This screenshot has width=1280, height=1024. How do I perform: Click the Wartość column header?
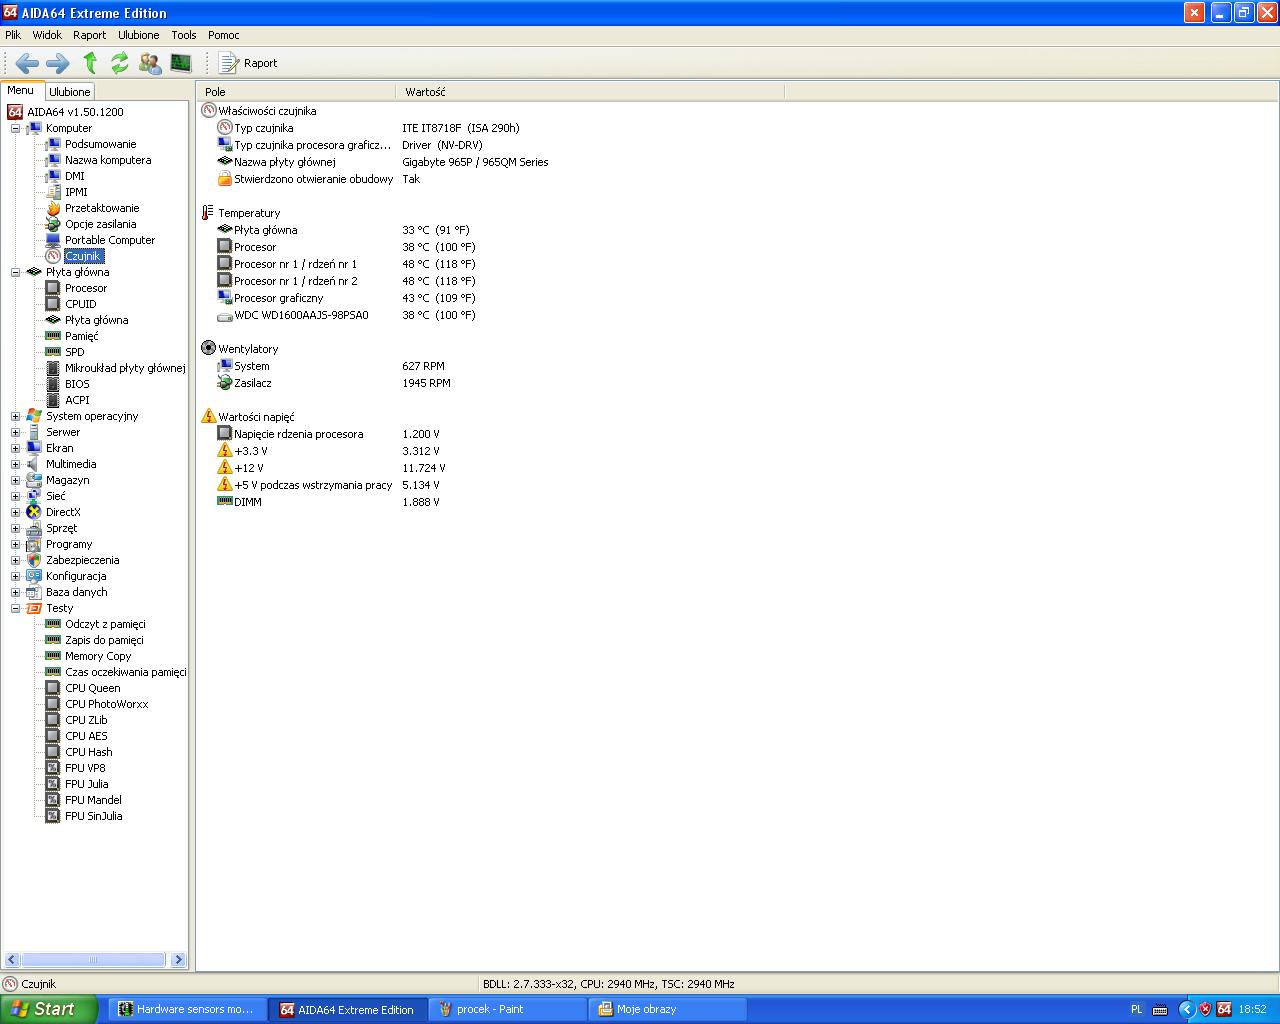pyautogui.click(x=590, y=92)
